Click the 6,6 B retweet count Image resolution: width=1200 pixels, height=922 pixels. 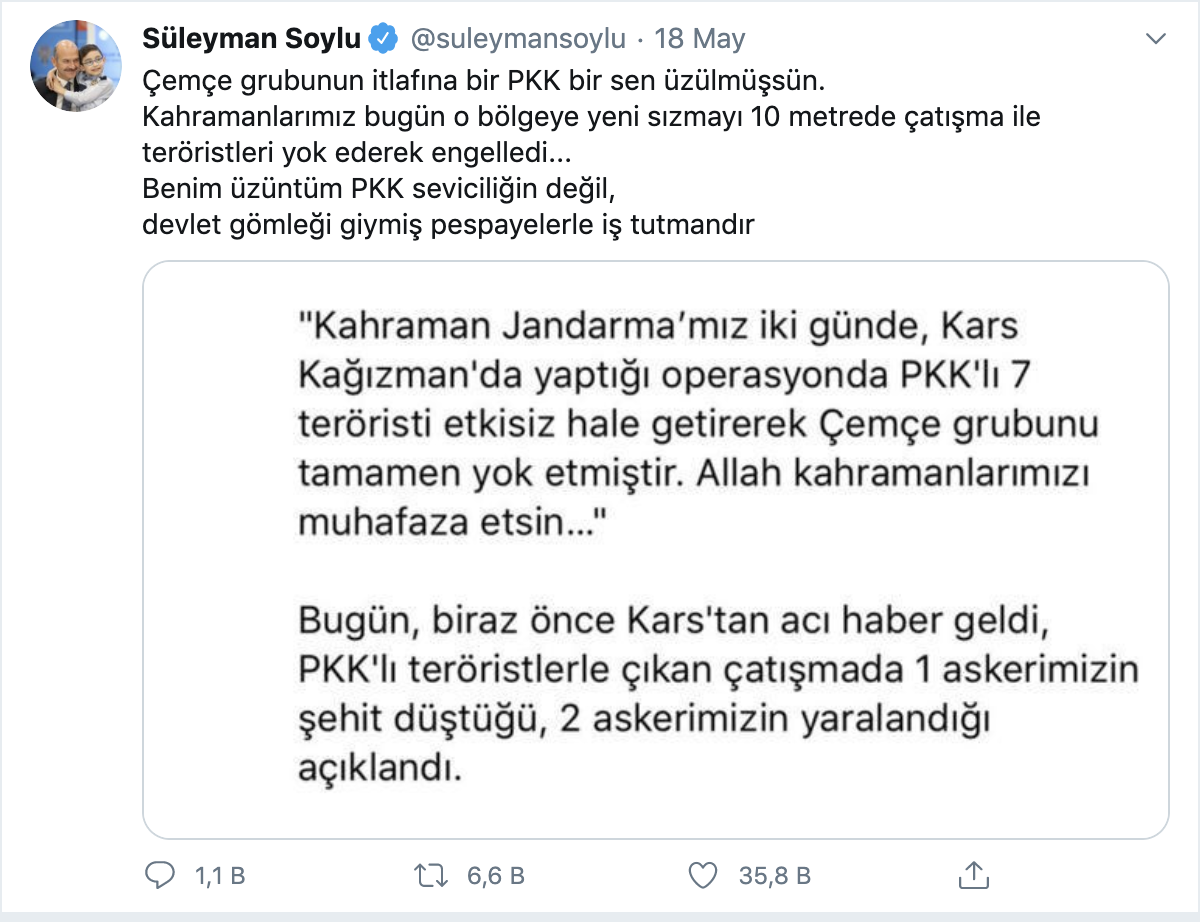click(x=495, y=876)
